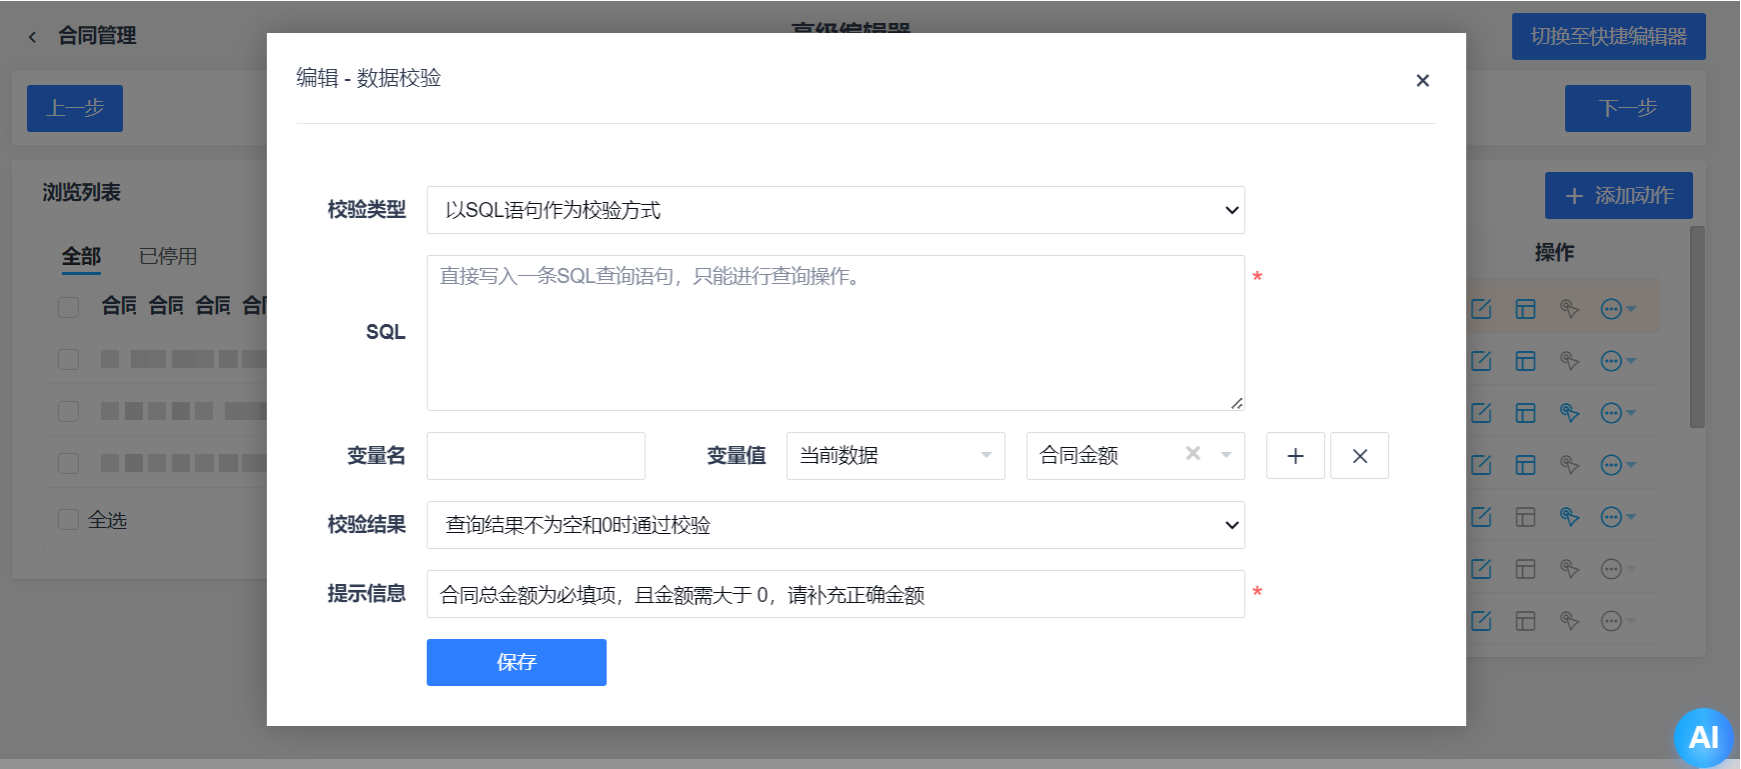Switch to the 已停用 tab
Image resolution: width=1741 pixels, height=769 pixels.
168,257
